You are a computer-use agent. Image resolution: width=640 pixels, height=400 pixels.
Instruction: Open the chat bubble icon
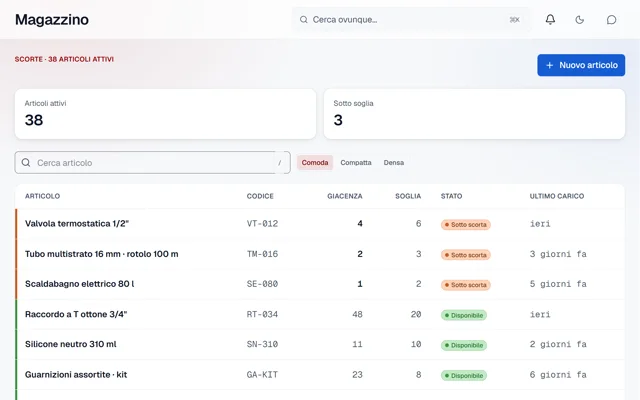coord(611,20)
